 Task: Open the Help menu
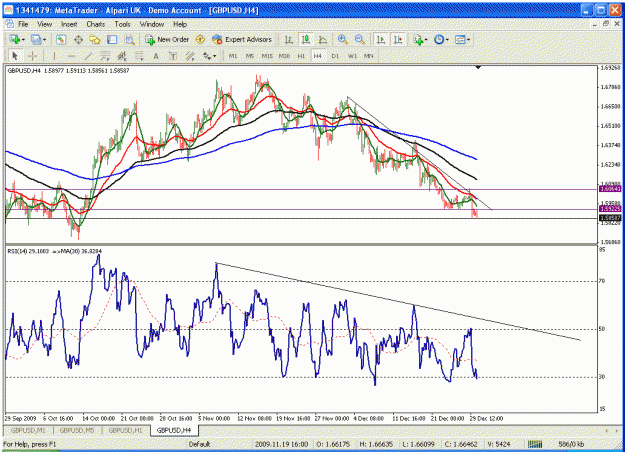tap(180, 24)
